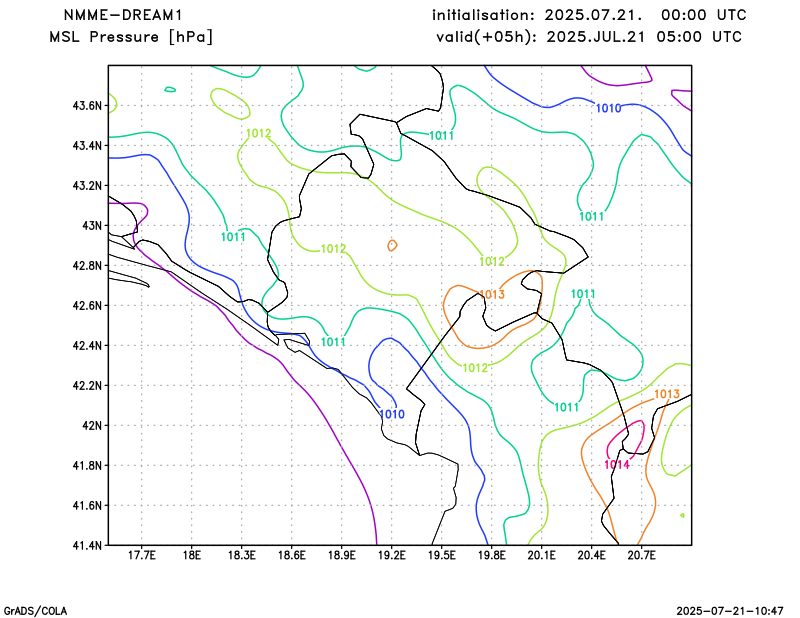Image resolution: width=800 pixels, height=618 pixels.
Task: Select the 18.6E longitude label
Action: pos(291,555)
